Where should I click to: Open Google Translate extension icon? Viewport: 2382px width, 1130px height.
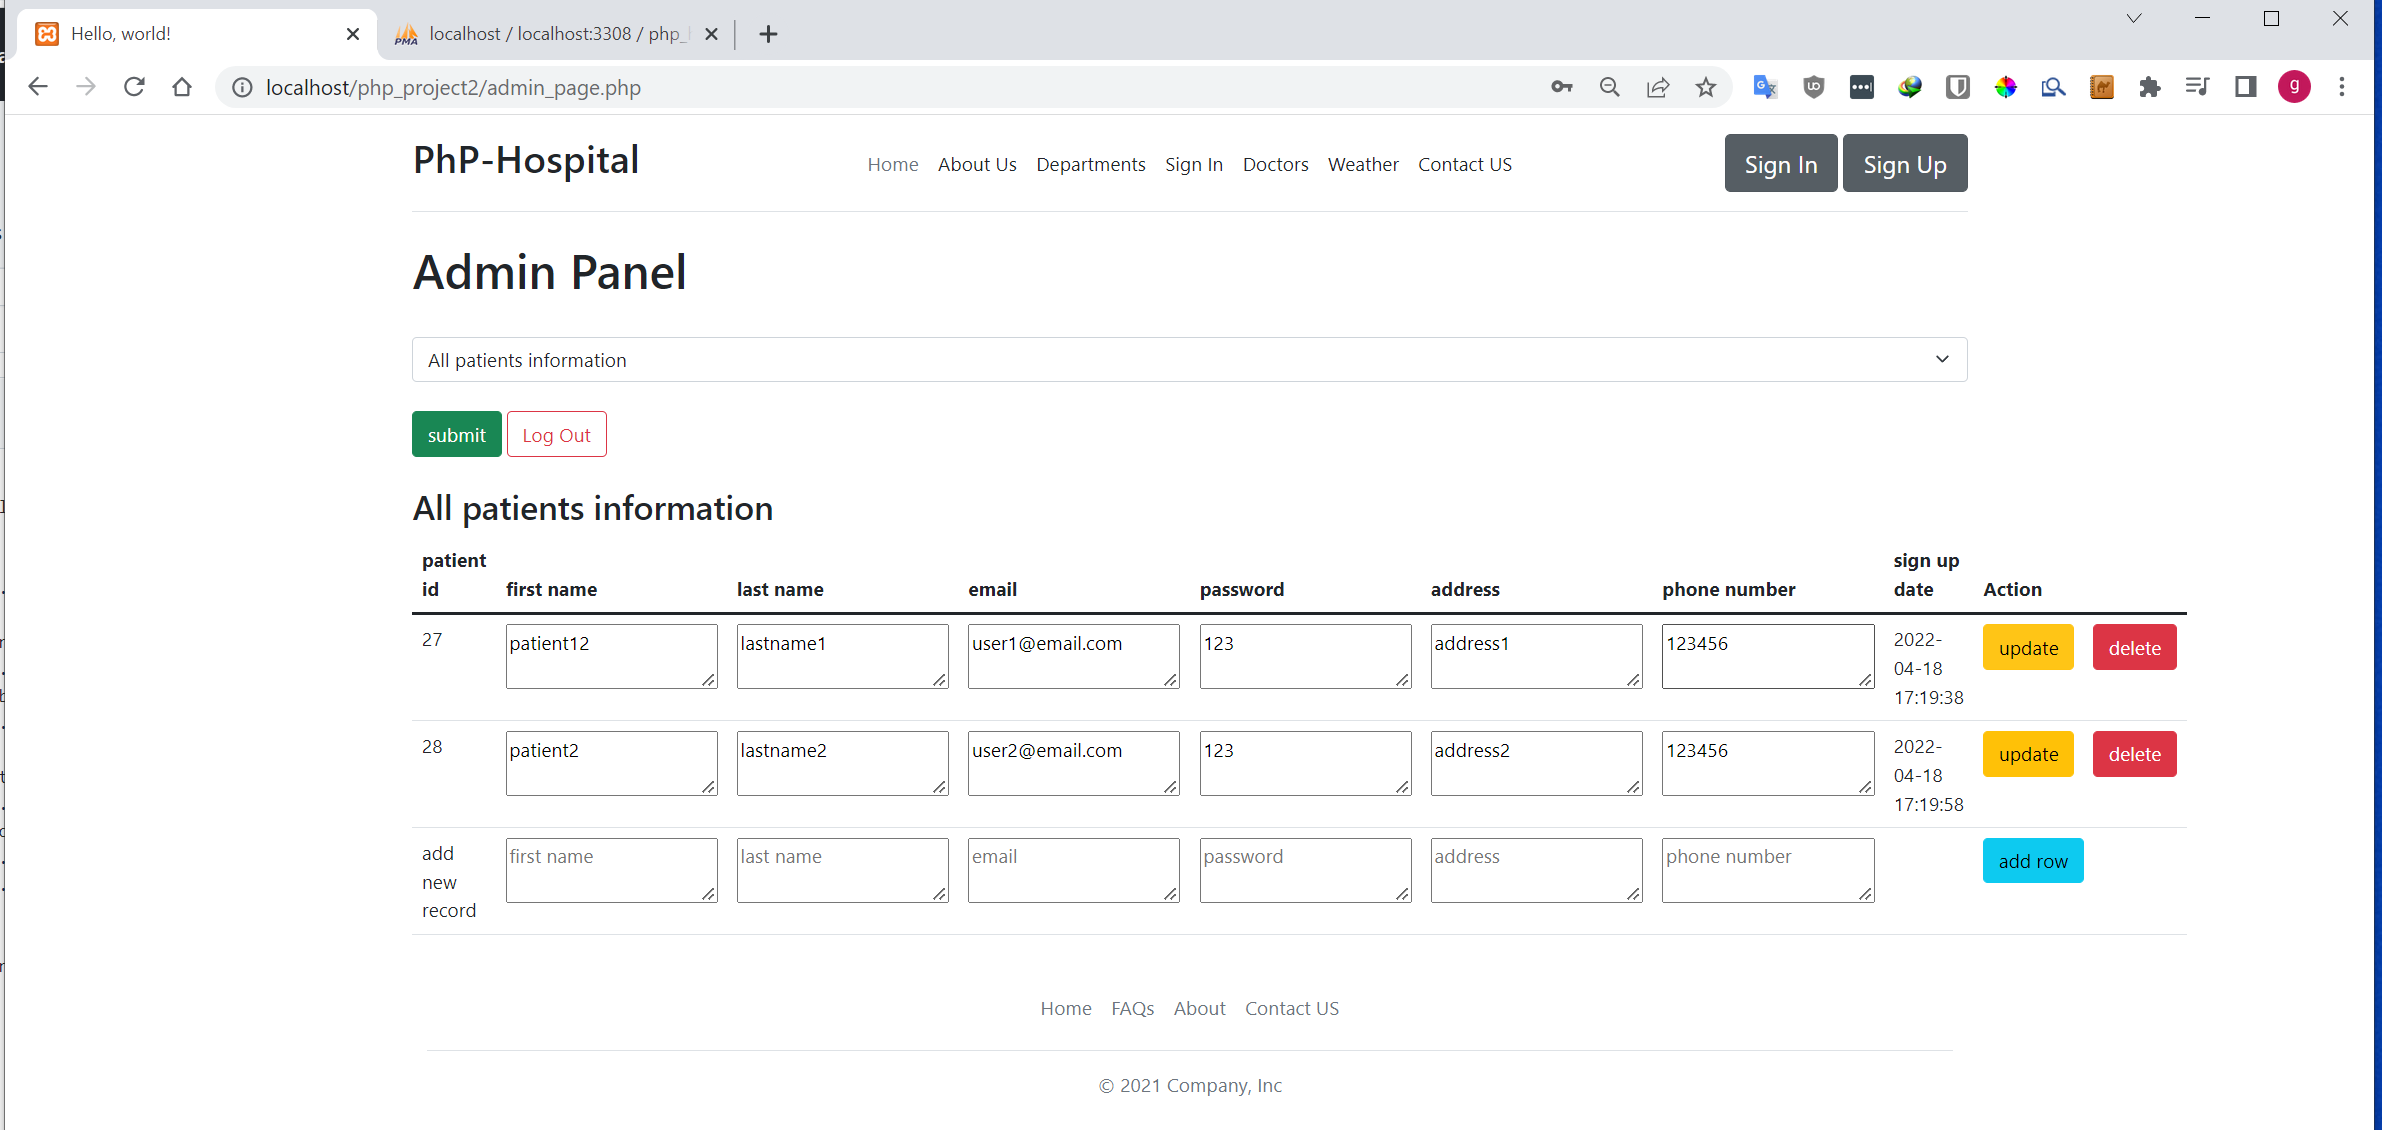pyautogui.click(x=1765, y=87)
